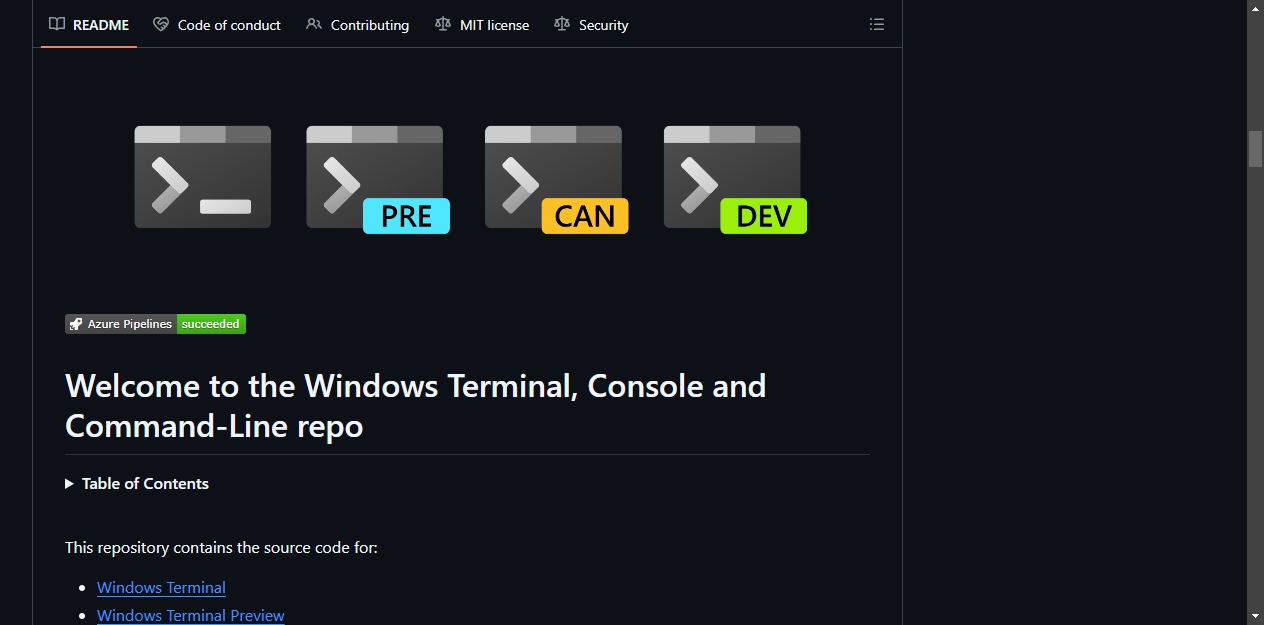Click the DEV terminal logo
1264x625 pixels.
tap(735, 180)
